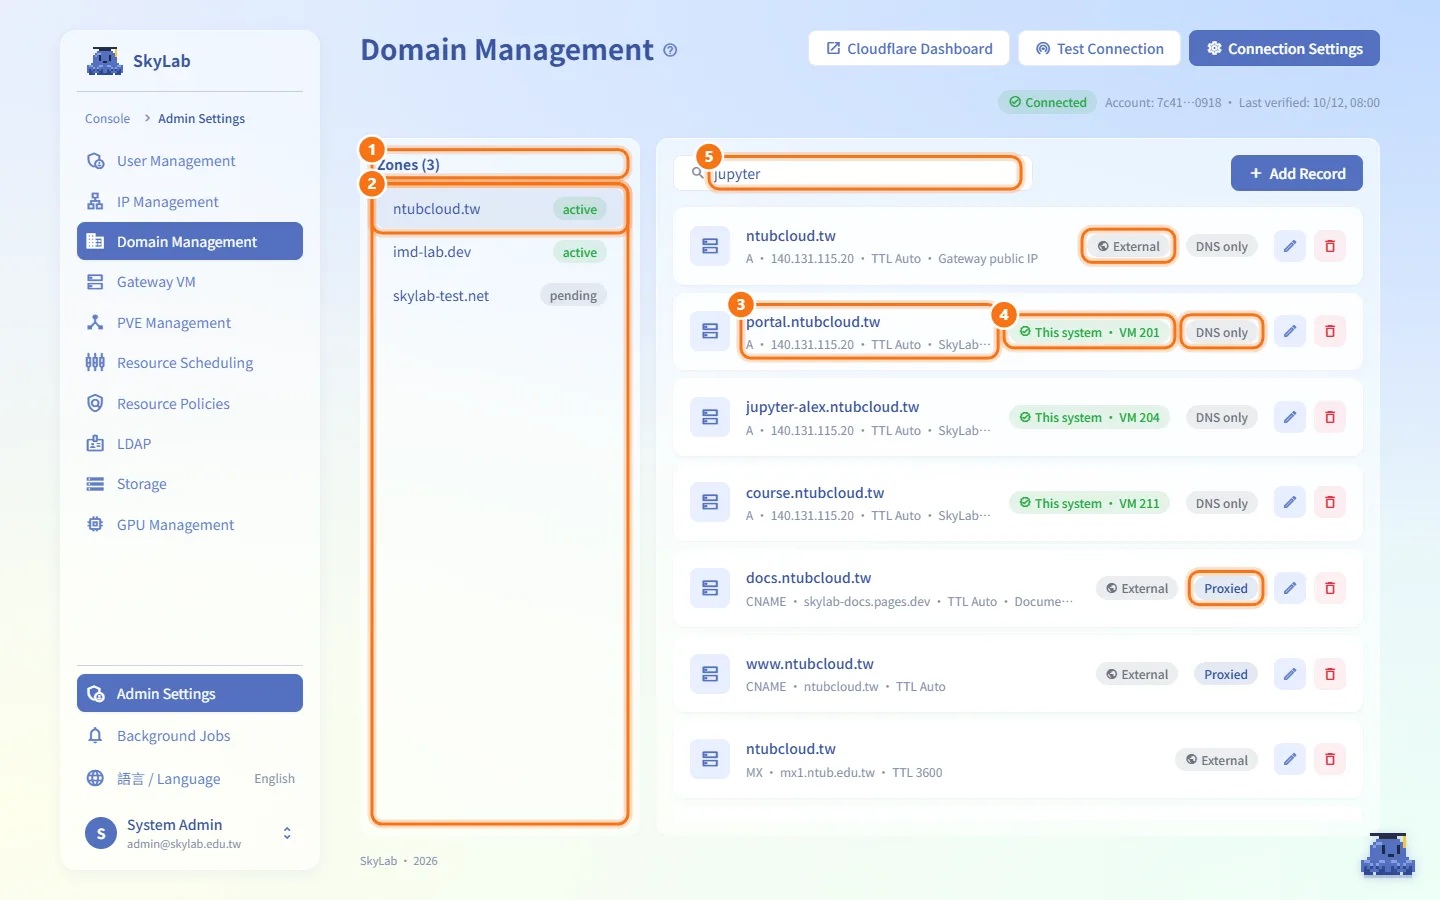Click the External badge on docs.ntubcloud.tw

tap(1137, 588)
